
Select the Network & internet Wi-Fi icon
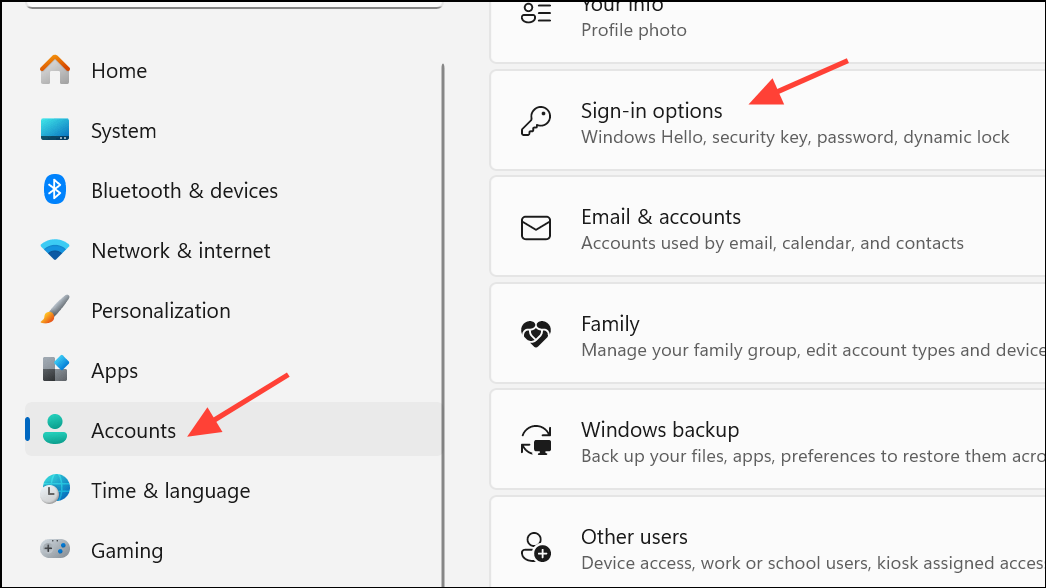(54, 250)
